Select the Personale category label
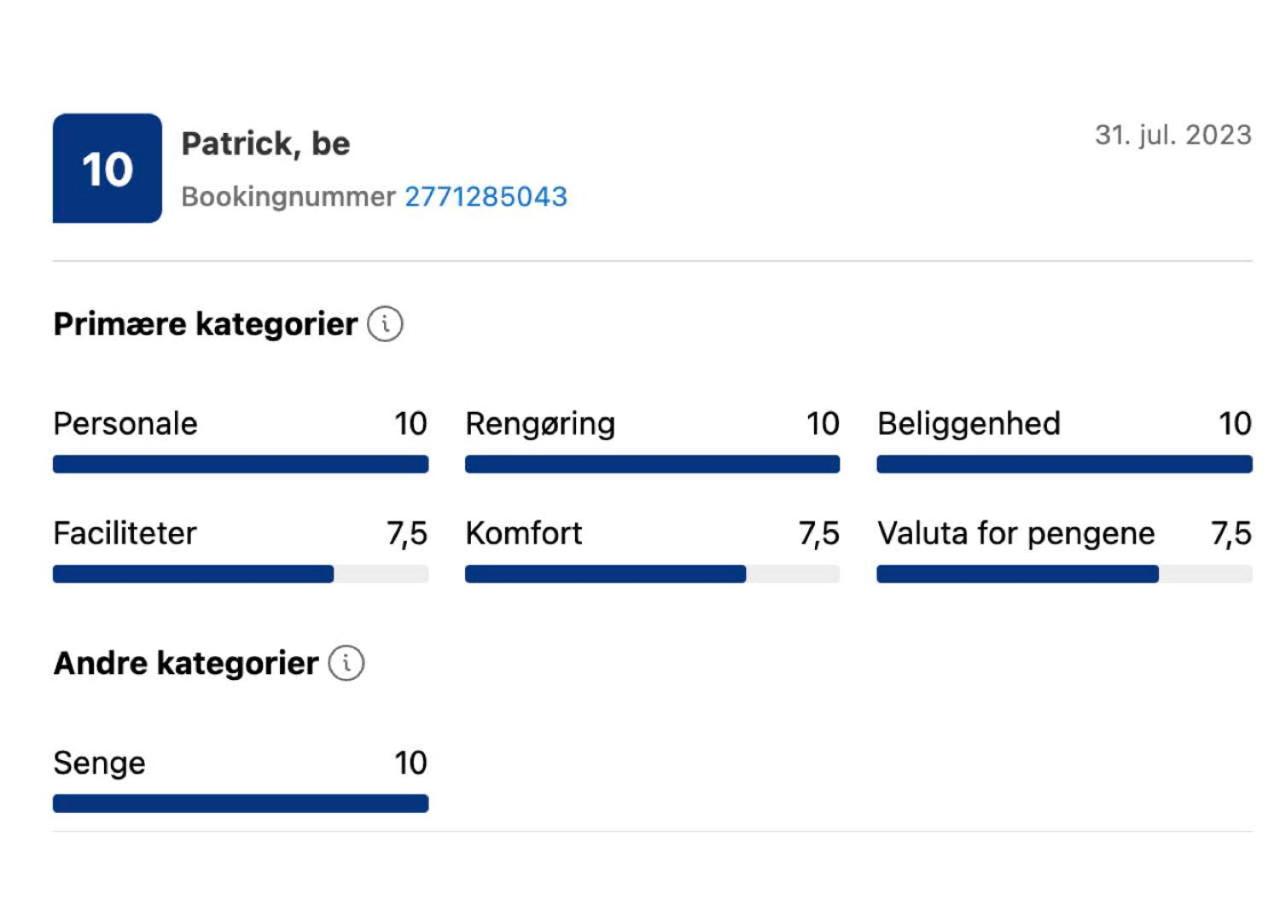This screenshot has height=900, width=1280. click(125, 424)
